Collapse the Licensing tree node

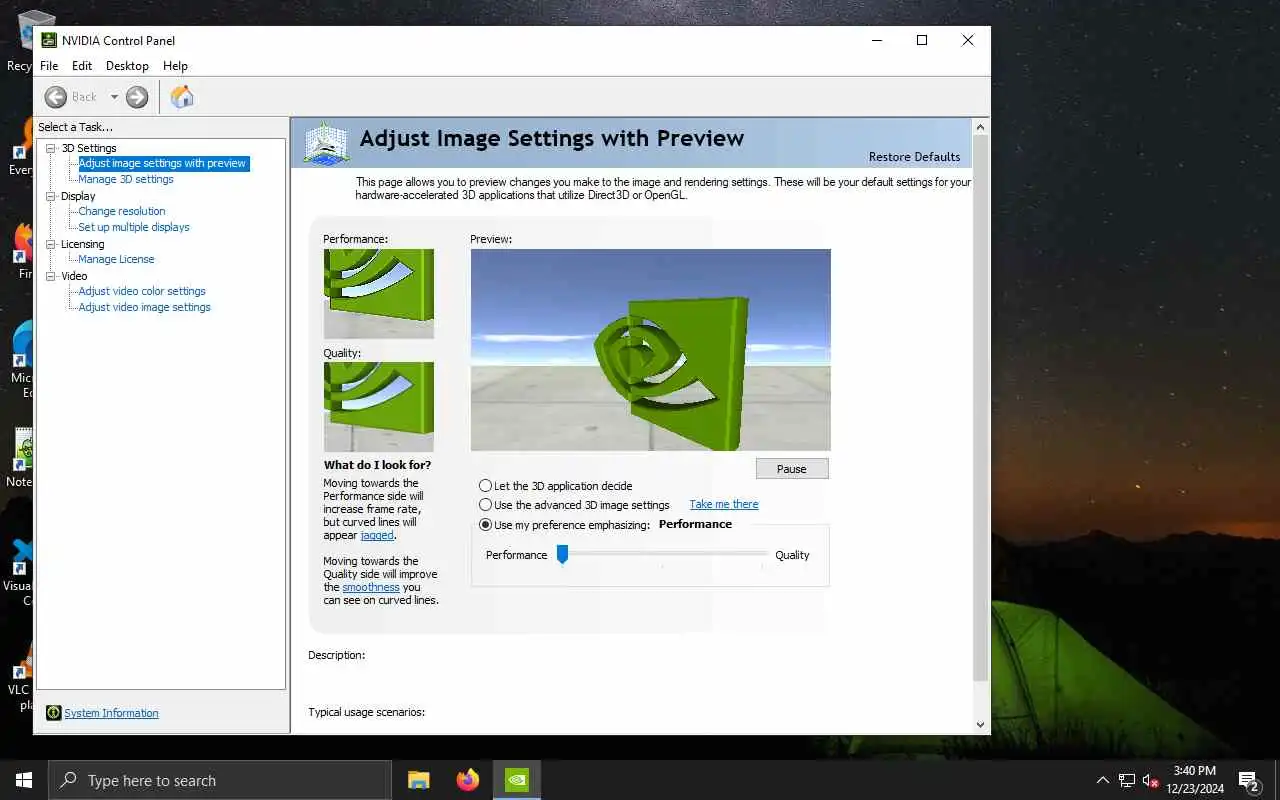tap(51, 244)
